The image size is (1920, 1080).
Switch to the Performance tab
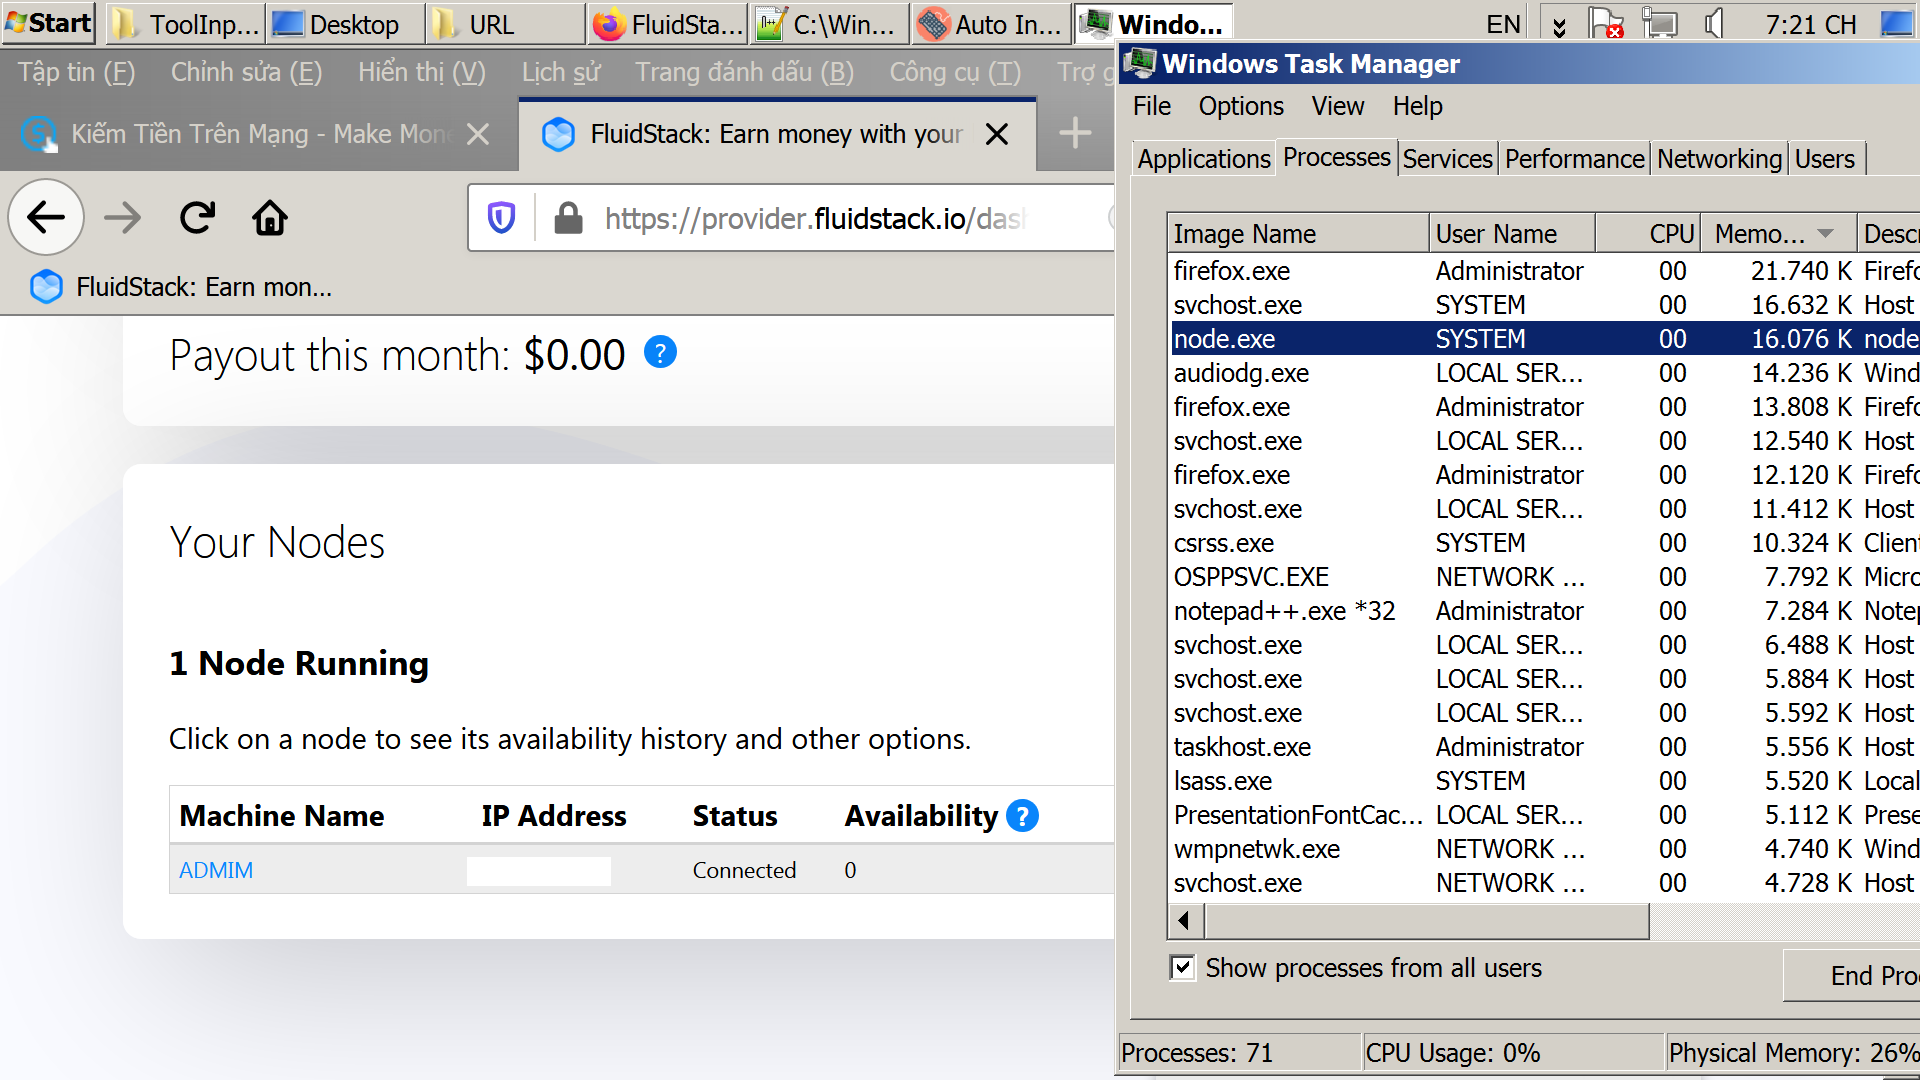pyautogui.click(x=1574, y=159)
